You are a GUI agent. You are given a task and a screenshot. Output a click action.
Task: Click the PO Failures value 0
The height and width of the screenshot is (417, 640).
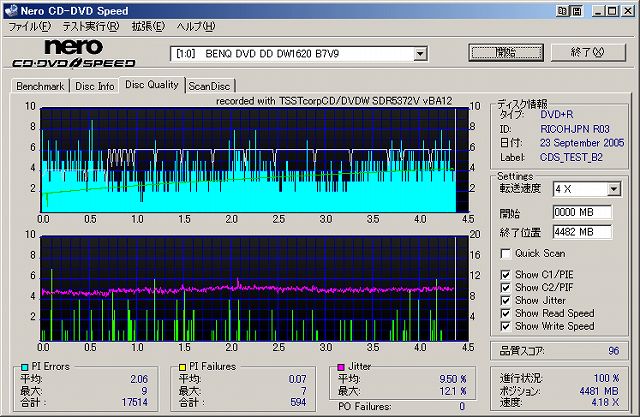[x=462, y=406]
